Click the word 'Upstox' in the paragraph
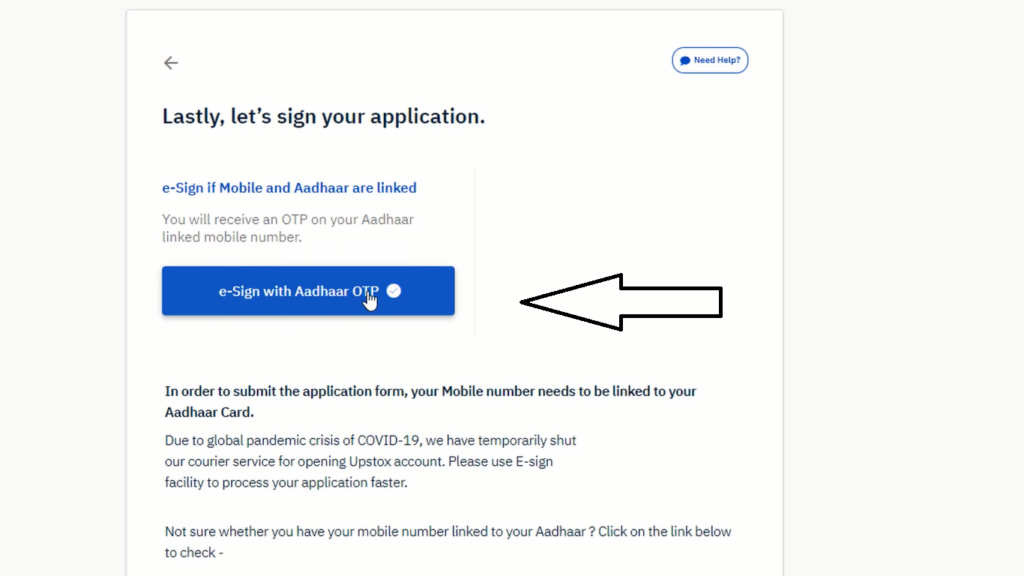The image size is (1024, 576). tap(370, 462)
